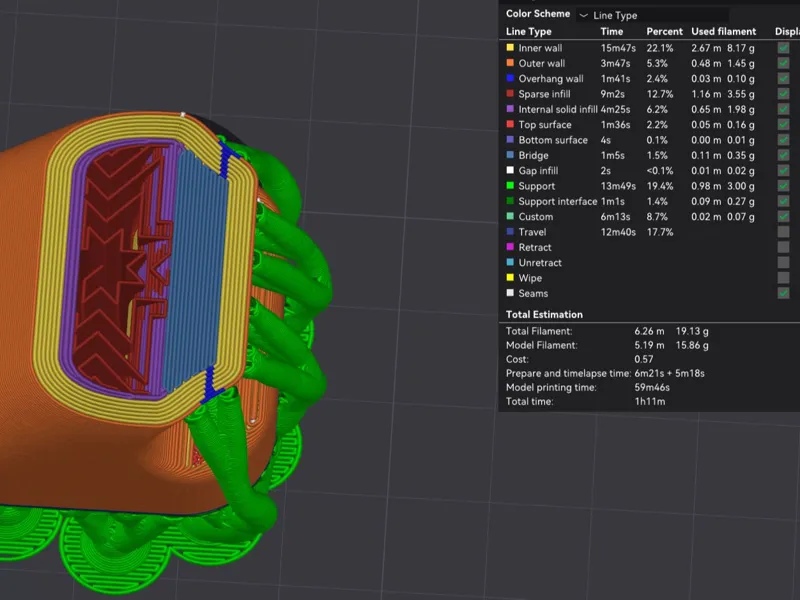The image size is (800, 600).
Task: Click the Model Filament weight 15.86 g
Action: pos(692,345)
